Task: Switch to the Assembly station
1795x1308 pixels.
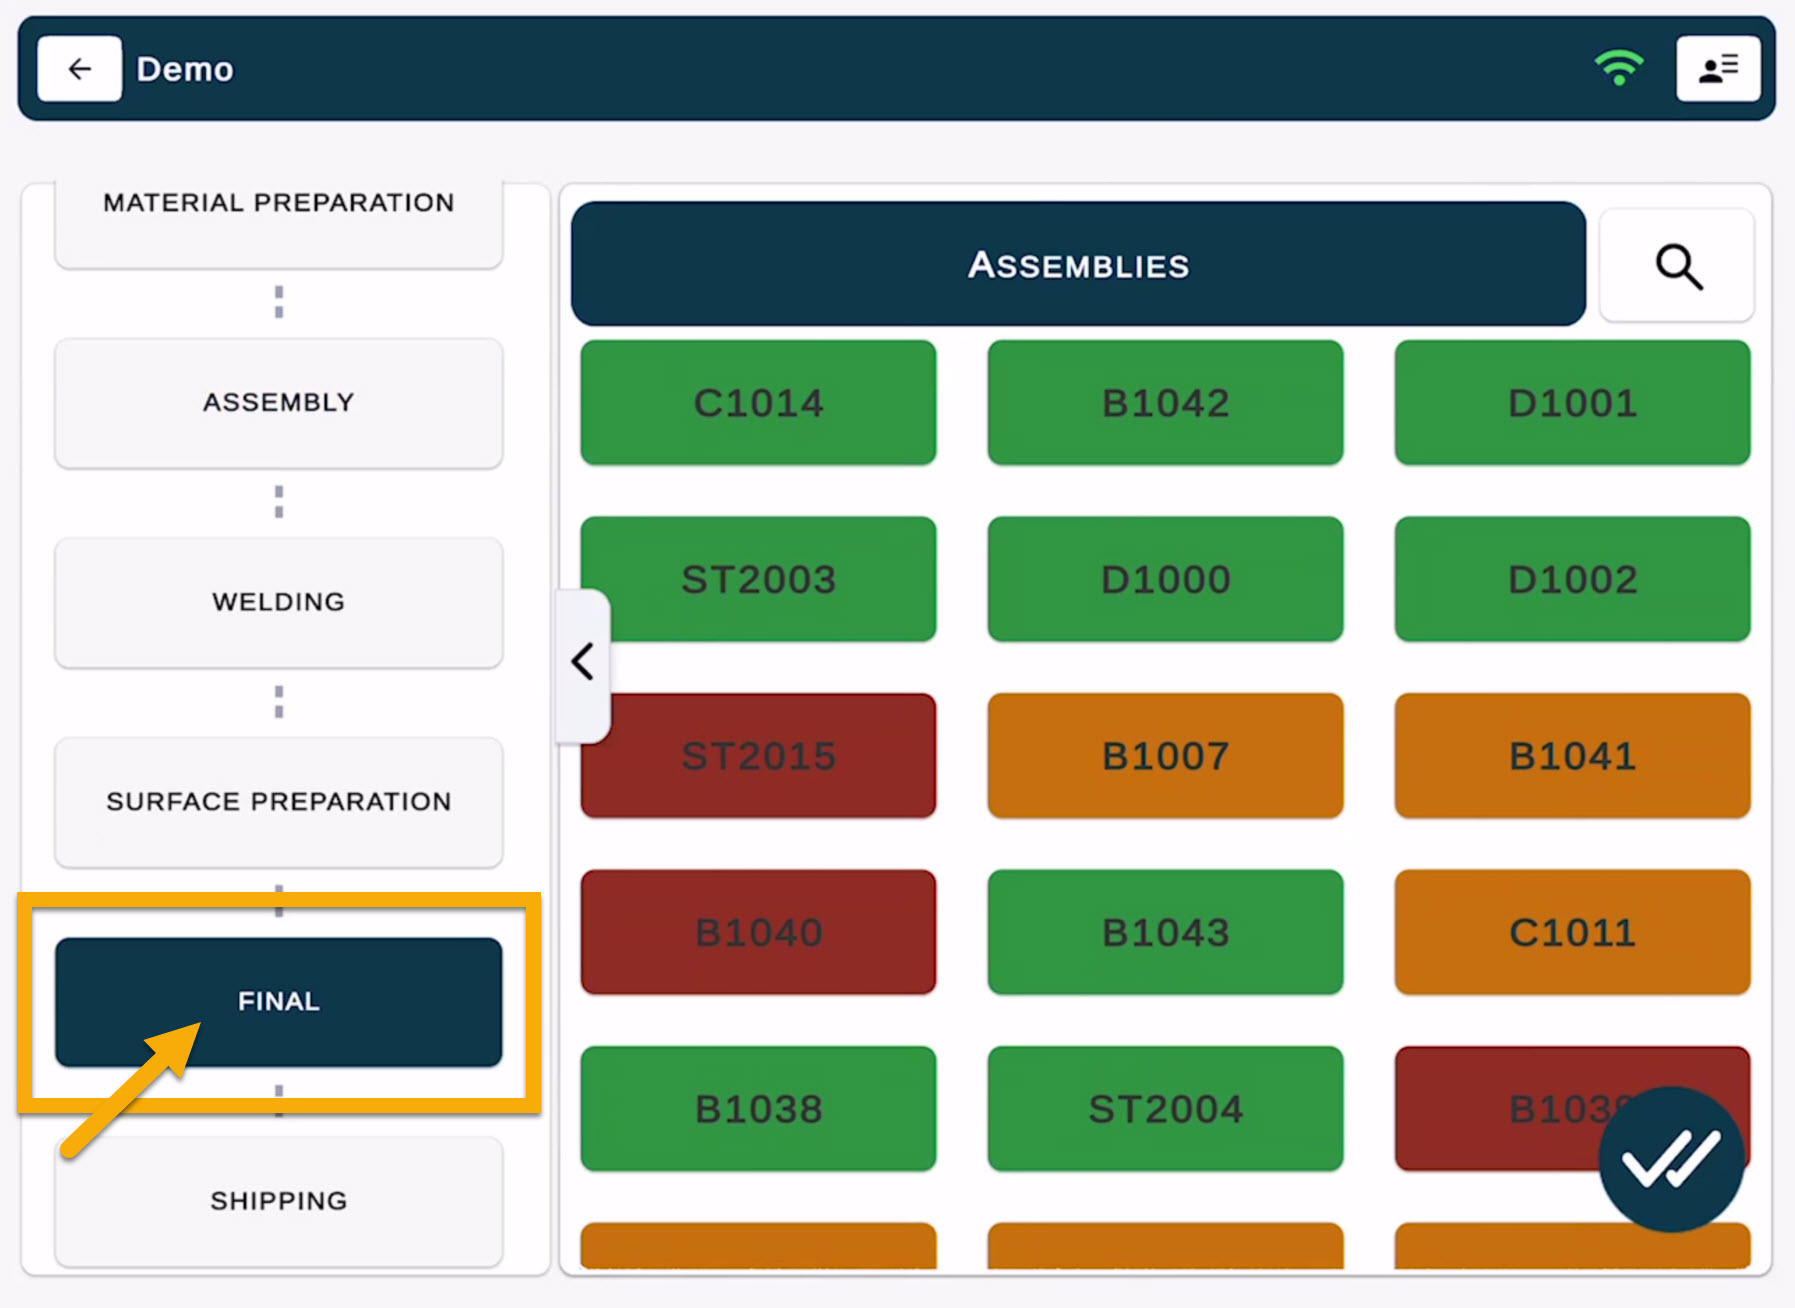Action: [278, 402]
